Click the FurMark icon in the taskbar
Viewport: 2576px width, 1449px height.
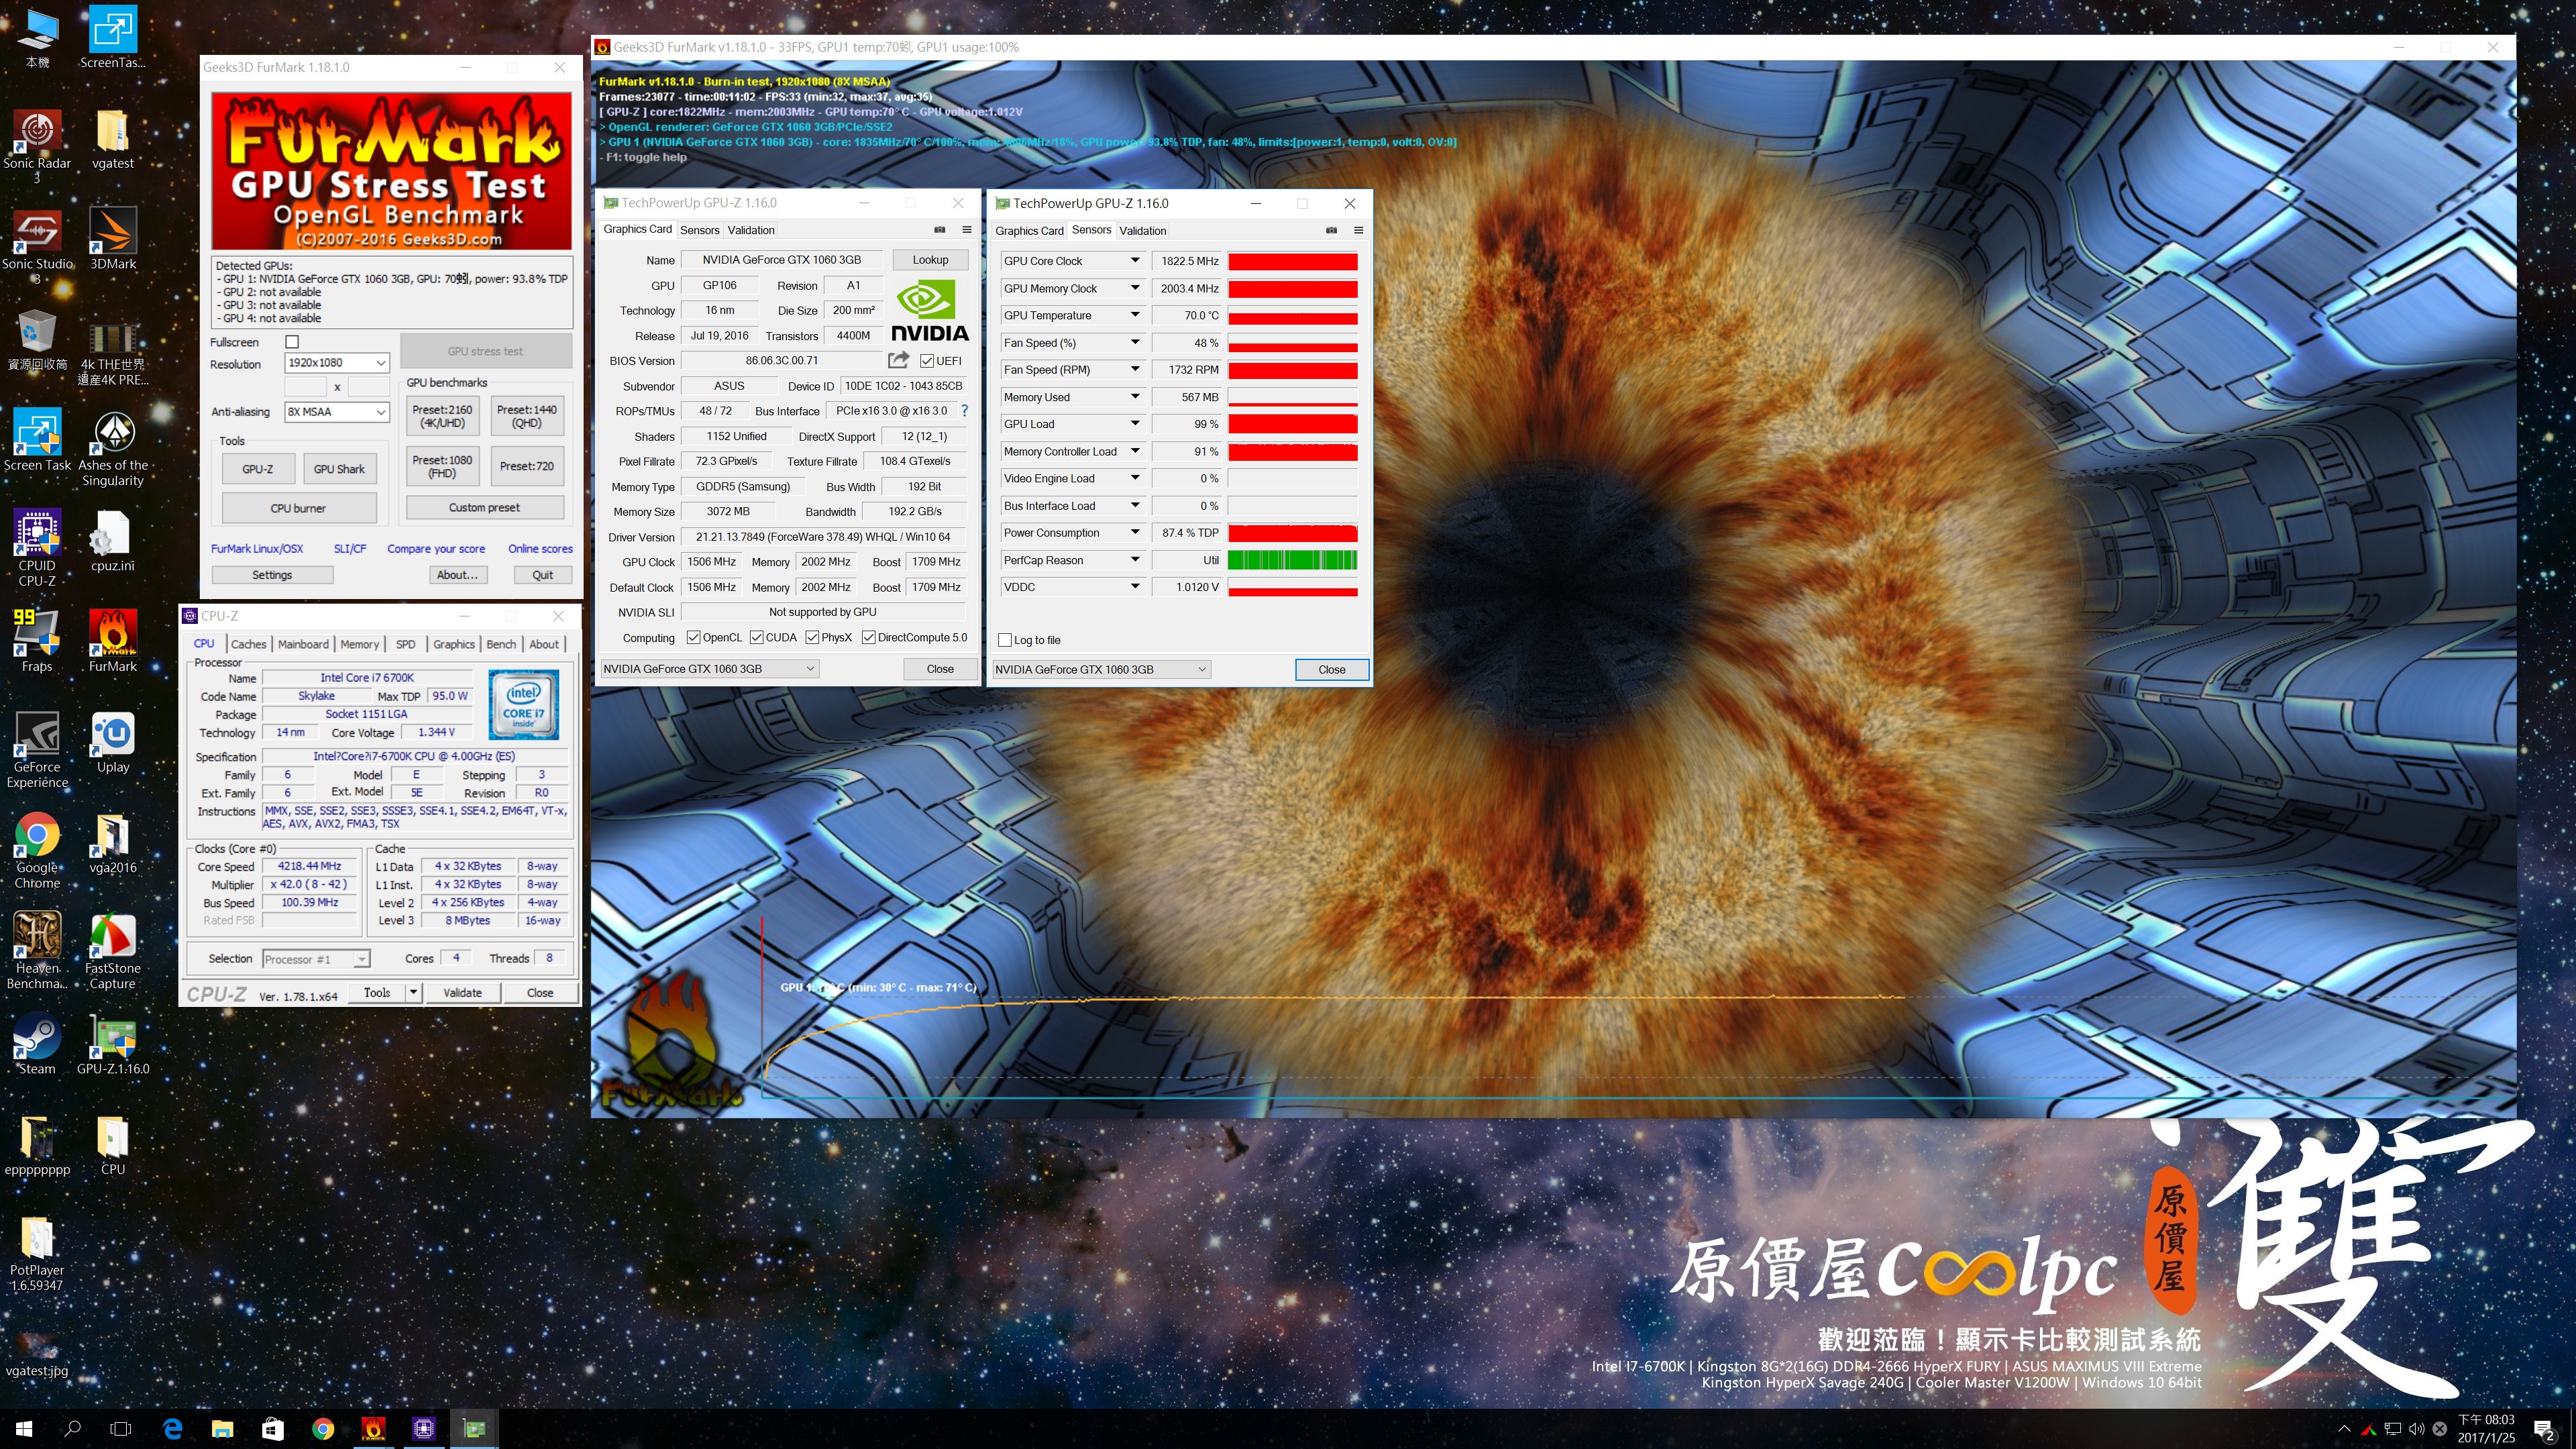click(x=373, y=1429)
